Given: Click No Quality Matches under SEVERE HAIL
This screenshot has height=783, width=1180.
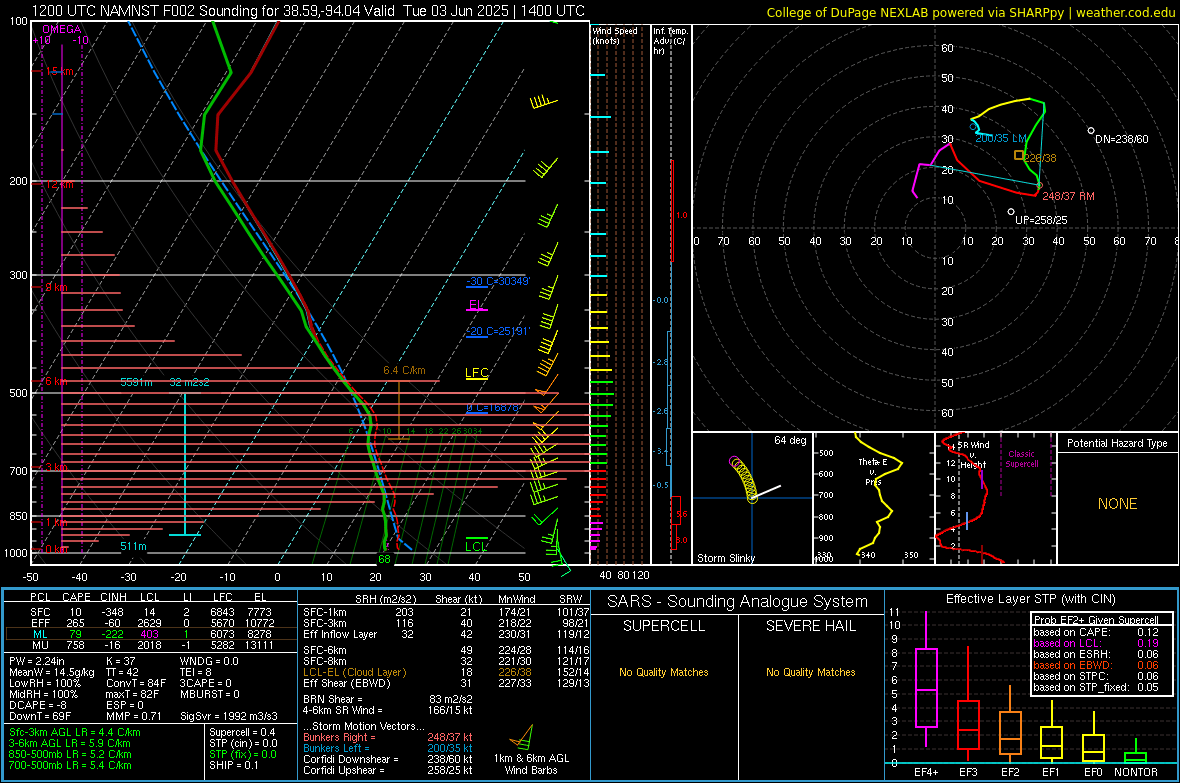Looking at the screenshot, I should [x=810, y=672].
